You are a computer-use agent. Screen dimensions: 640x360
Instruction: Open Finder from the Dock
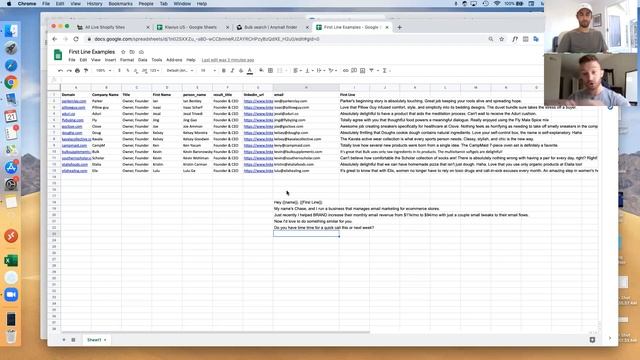click(x=11, y=31)
